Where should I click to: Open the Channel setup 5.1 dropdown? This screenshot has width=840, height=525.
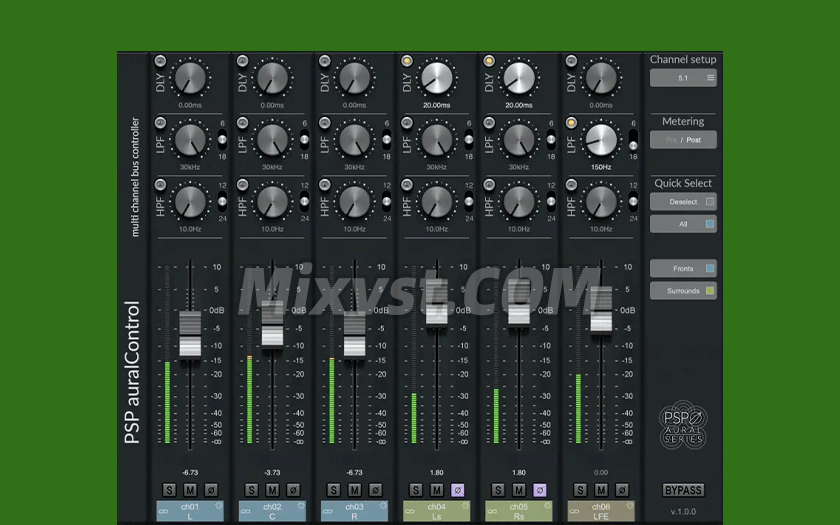[683, 77]
